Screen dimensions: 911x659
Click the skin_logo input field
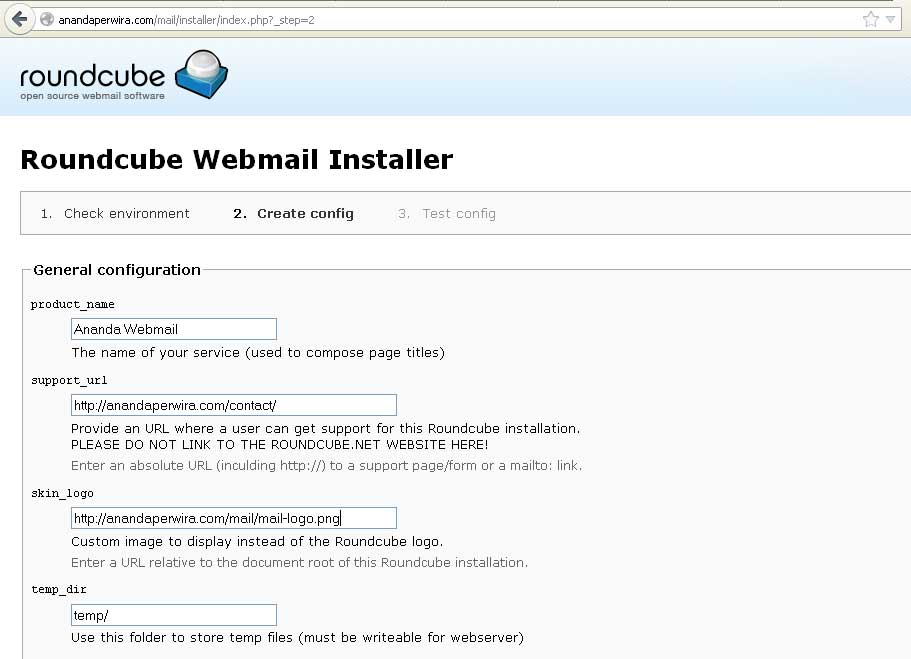coord(234,518)
